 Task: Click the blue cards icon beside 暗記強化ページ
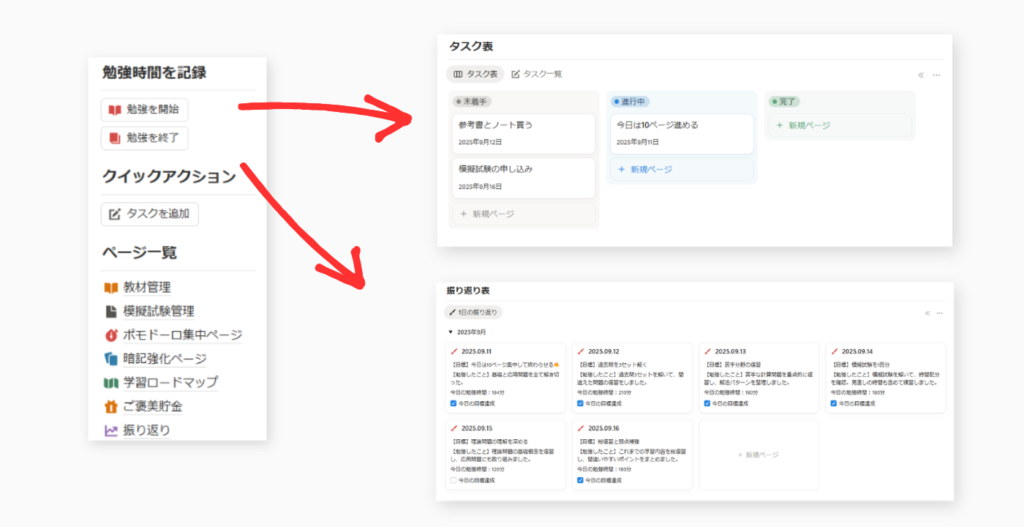tap(111, 359)
